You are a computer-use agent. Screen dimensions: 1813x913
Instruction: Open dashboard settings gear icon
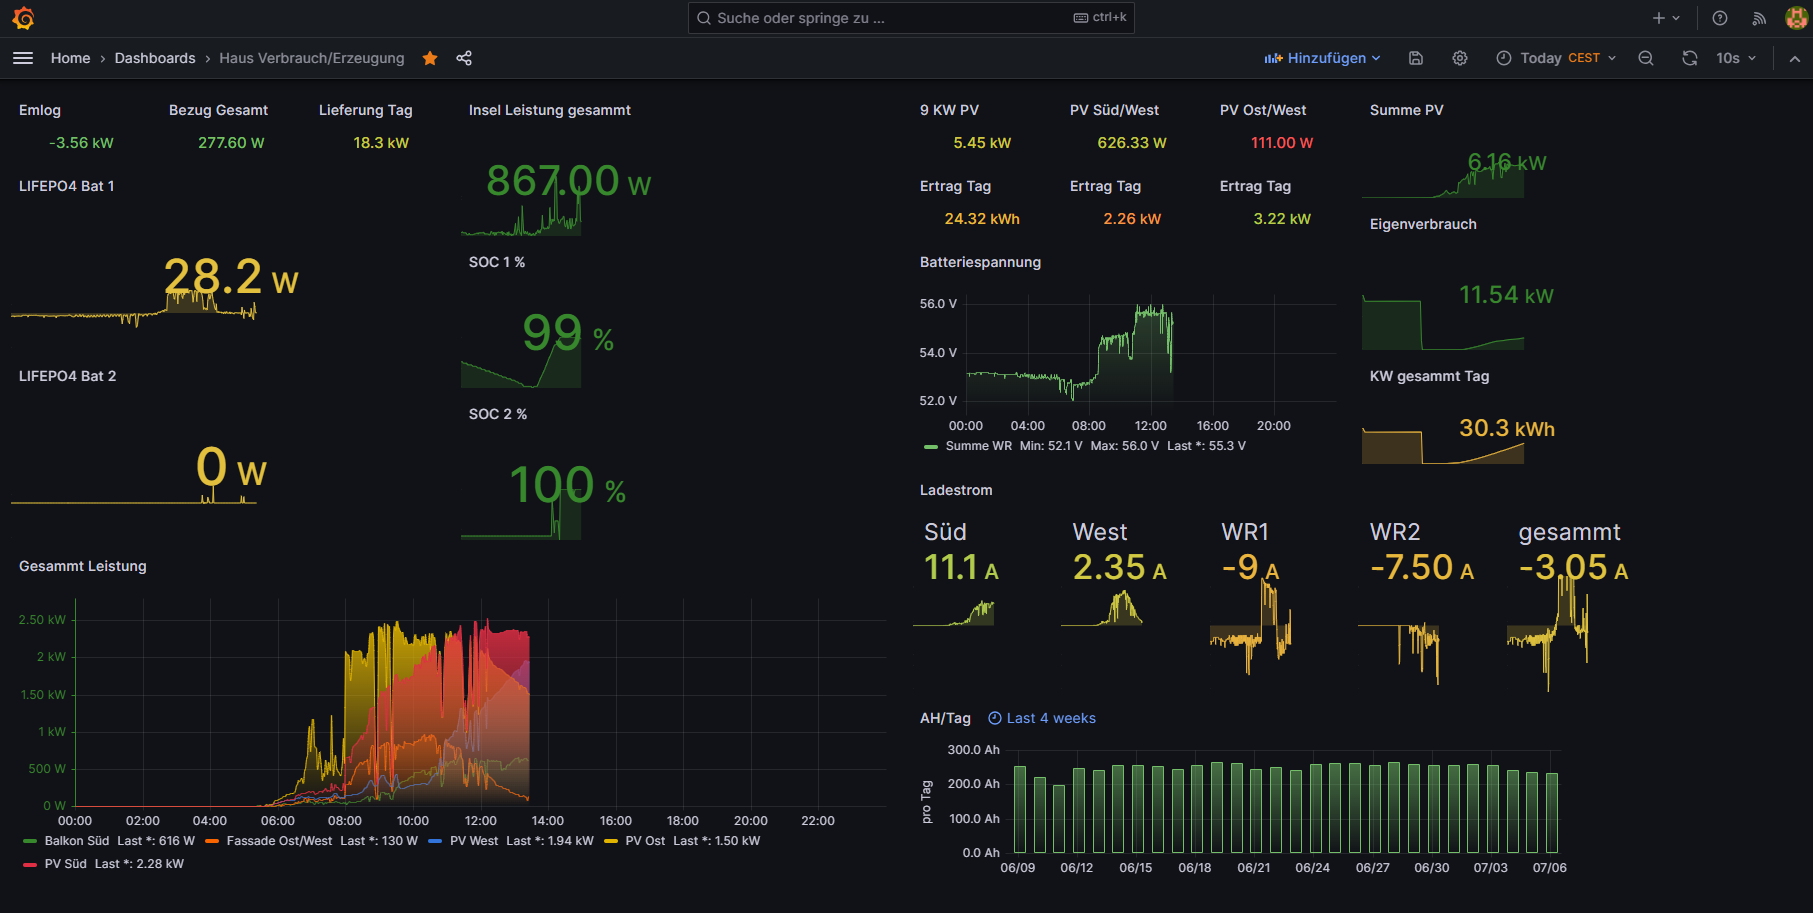1460,58
